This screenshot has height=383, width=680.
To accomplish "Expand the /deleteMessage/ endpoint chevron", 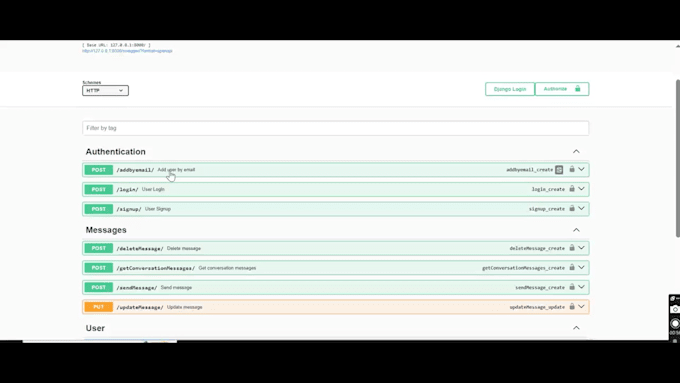I will pyautogui.click(x=582, y=248).
